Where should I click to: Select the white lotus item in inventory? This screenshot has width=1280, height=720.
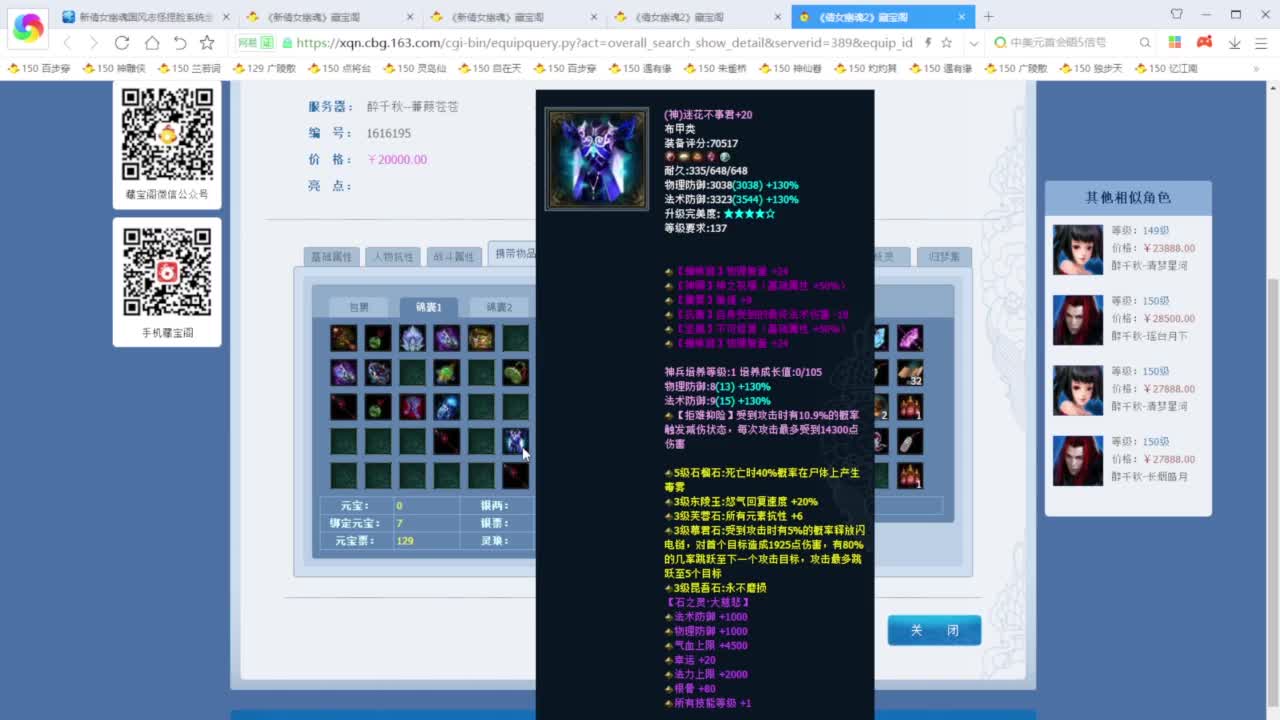[x=412, y=338]
